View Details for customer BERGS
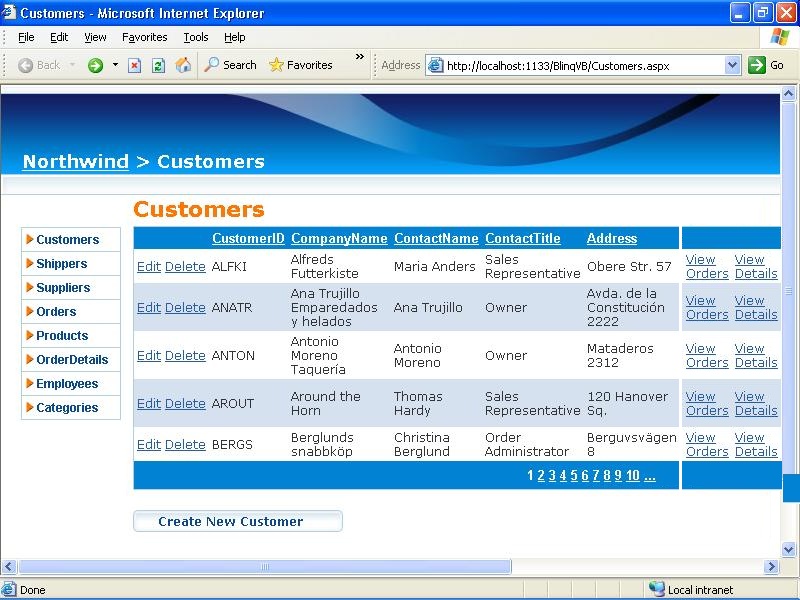This screenshot has width=800, height=600. [756, 444]
